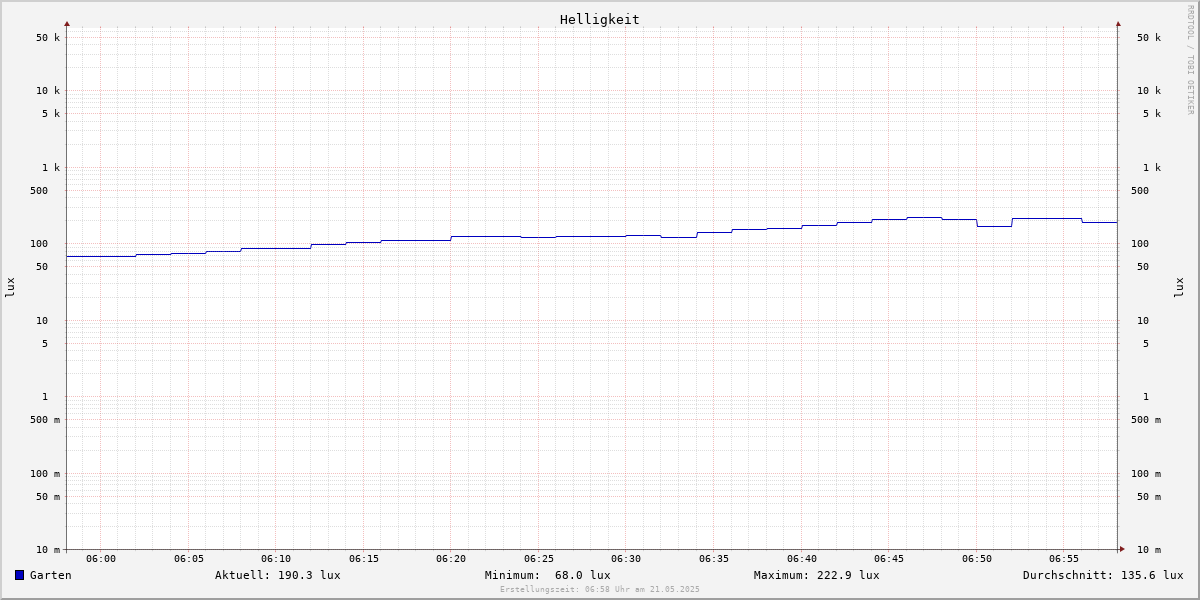Select the "1 k" label on right axis
The width and height of the screenshot is (1200, 600).
(1152, 168)
